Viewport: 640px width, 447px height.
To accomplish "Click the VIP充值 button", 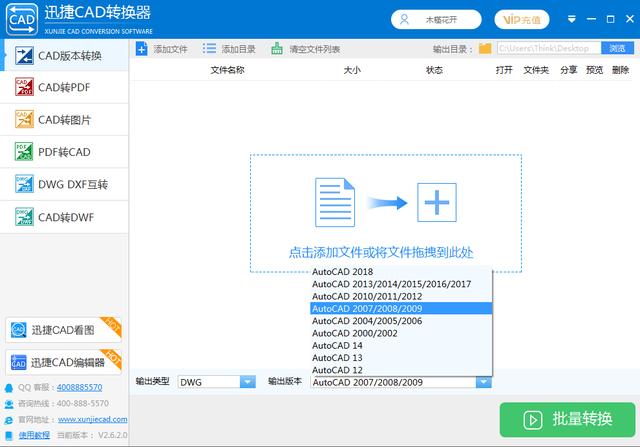I will (522, 20).
